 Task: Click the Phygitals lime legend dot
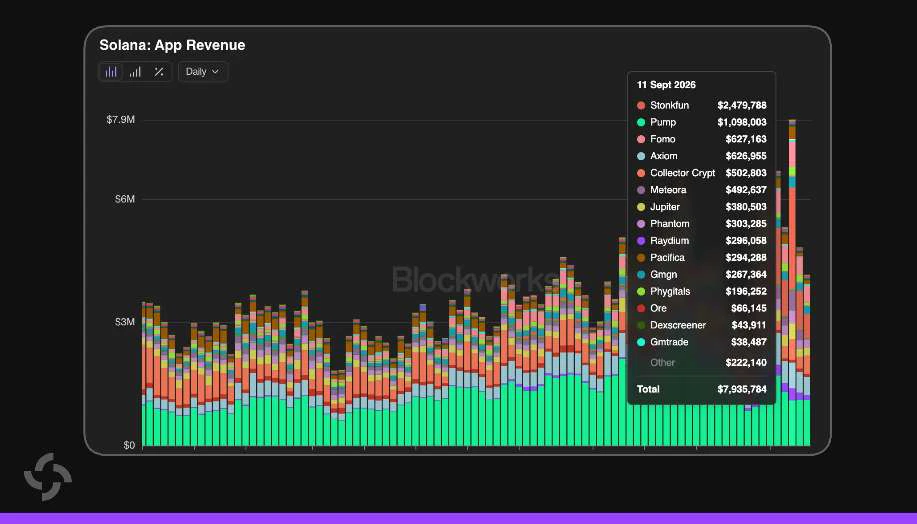(x=641, y=291)
